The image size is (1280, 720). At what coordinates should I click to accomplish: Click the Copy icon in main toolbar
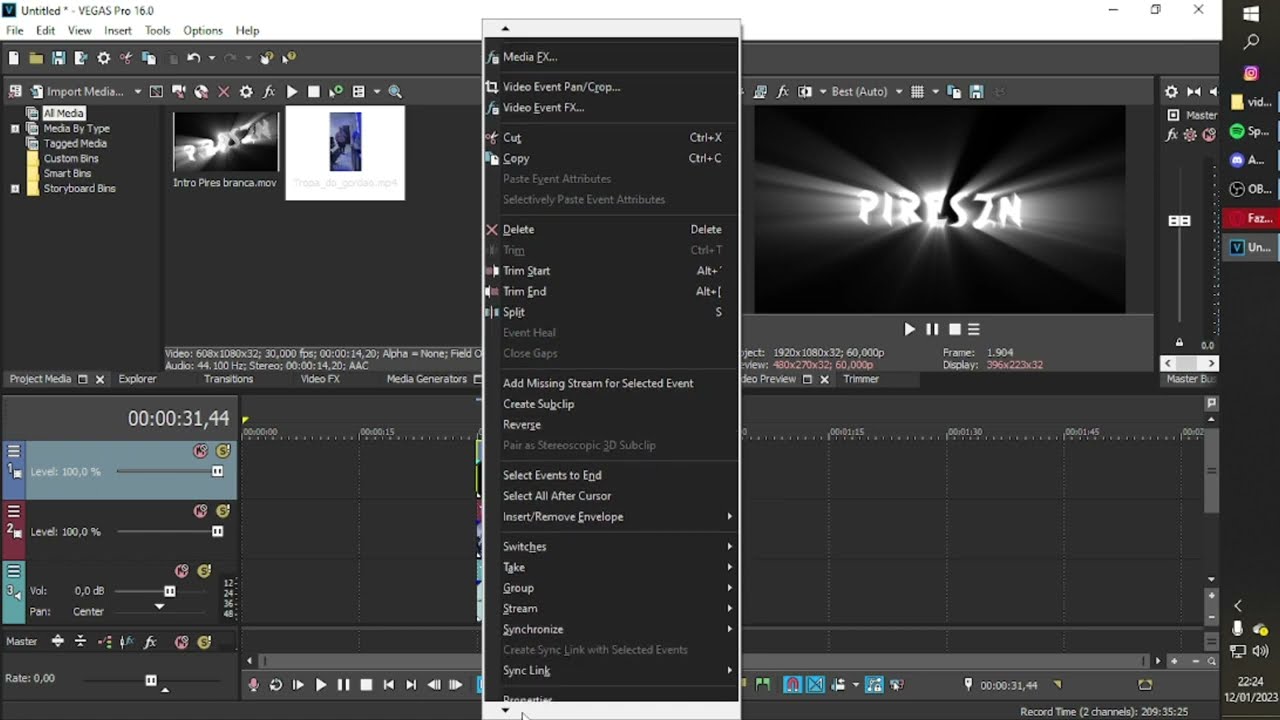click(149, 58)
